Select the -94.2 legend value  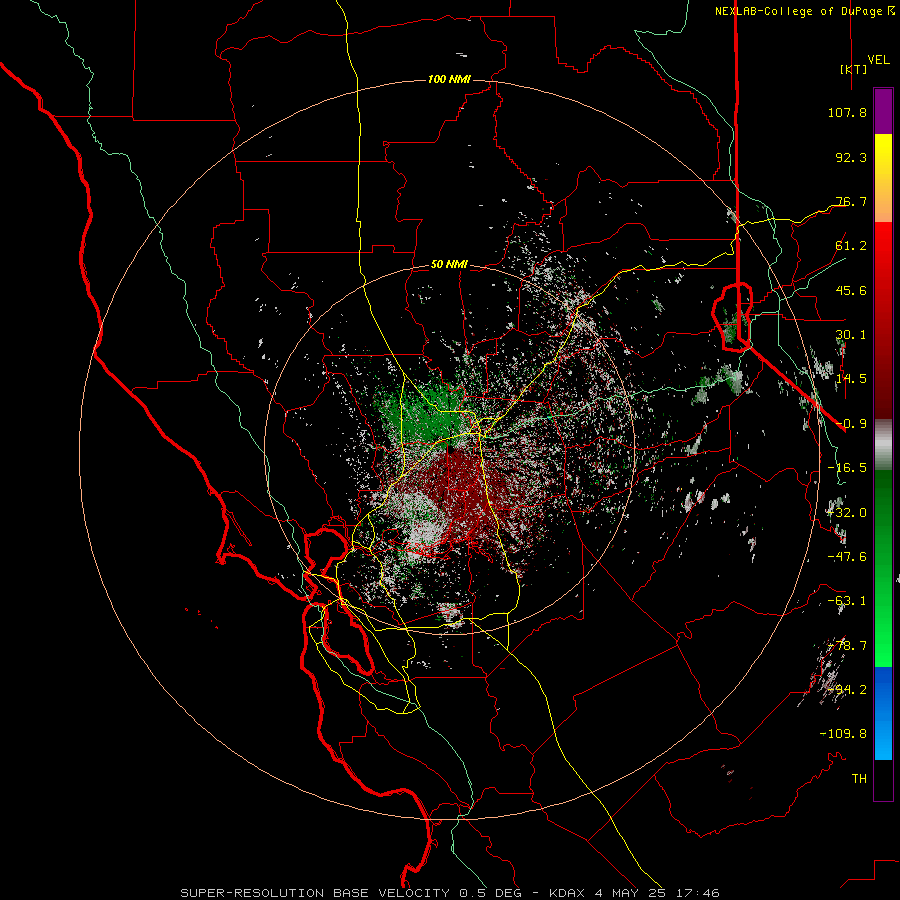(847, 690)
